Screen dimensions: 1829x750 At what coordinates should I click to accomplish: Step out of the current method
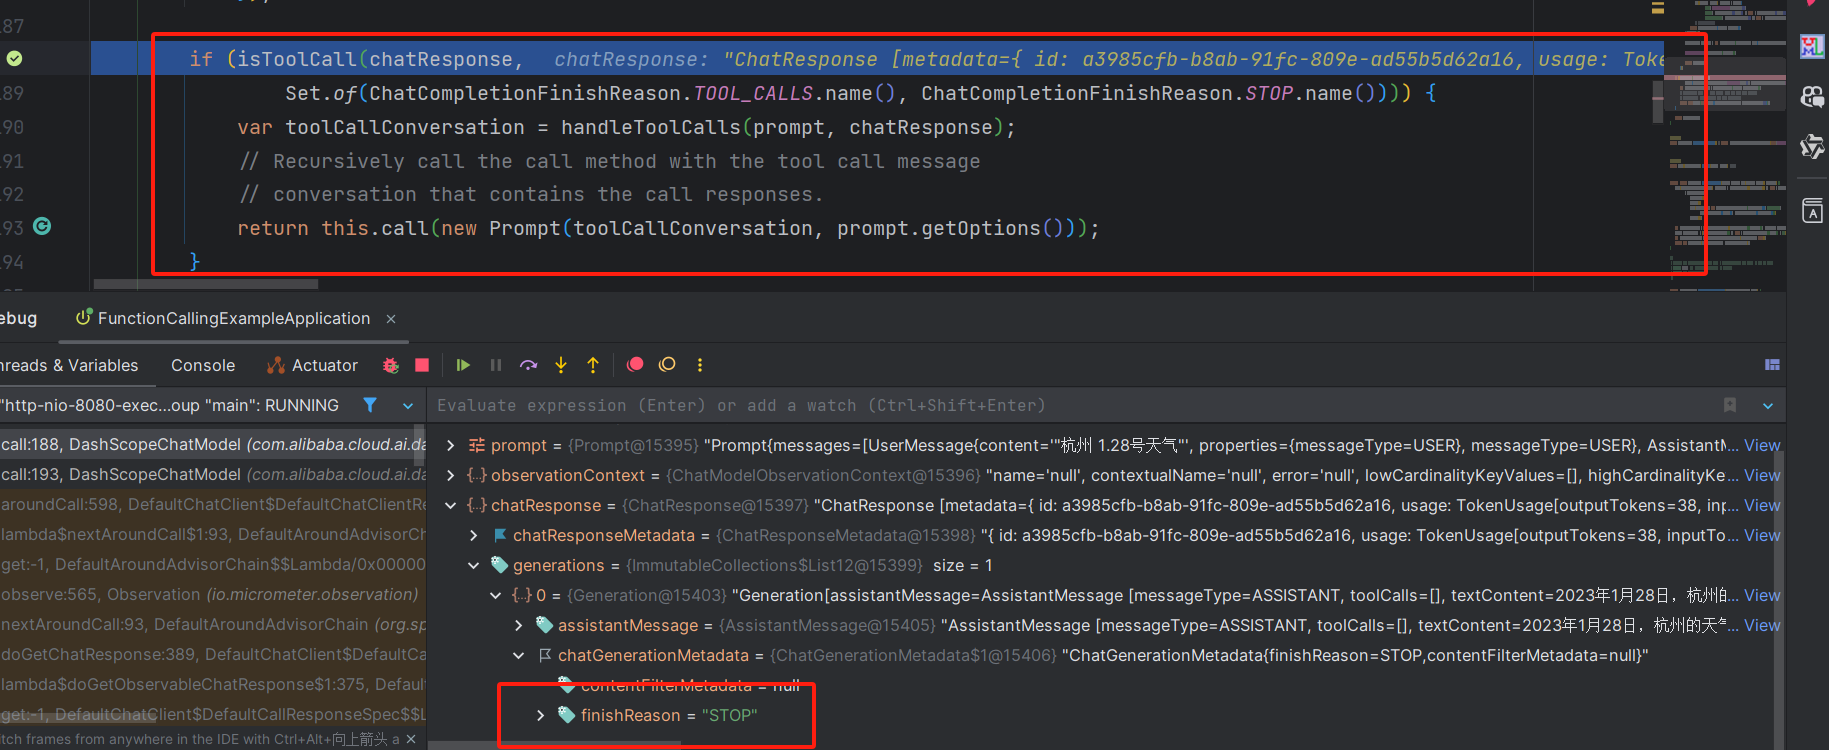593,366
